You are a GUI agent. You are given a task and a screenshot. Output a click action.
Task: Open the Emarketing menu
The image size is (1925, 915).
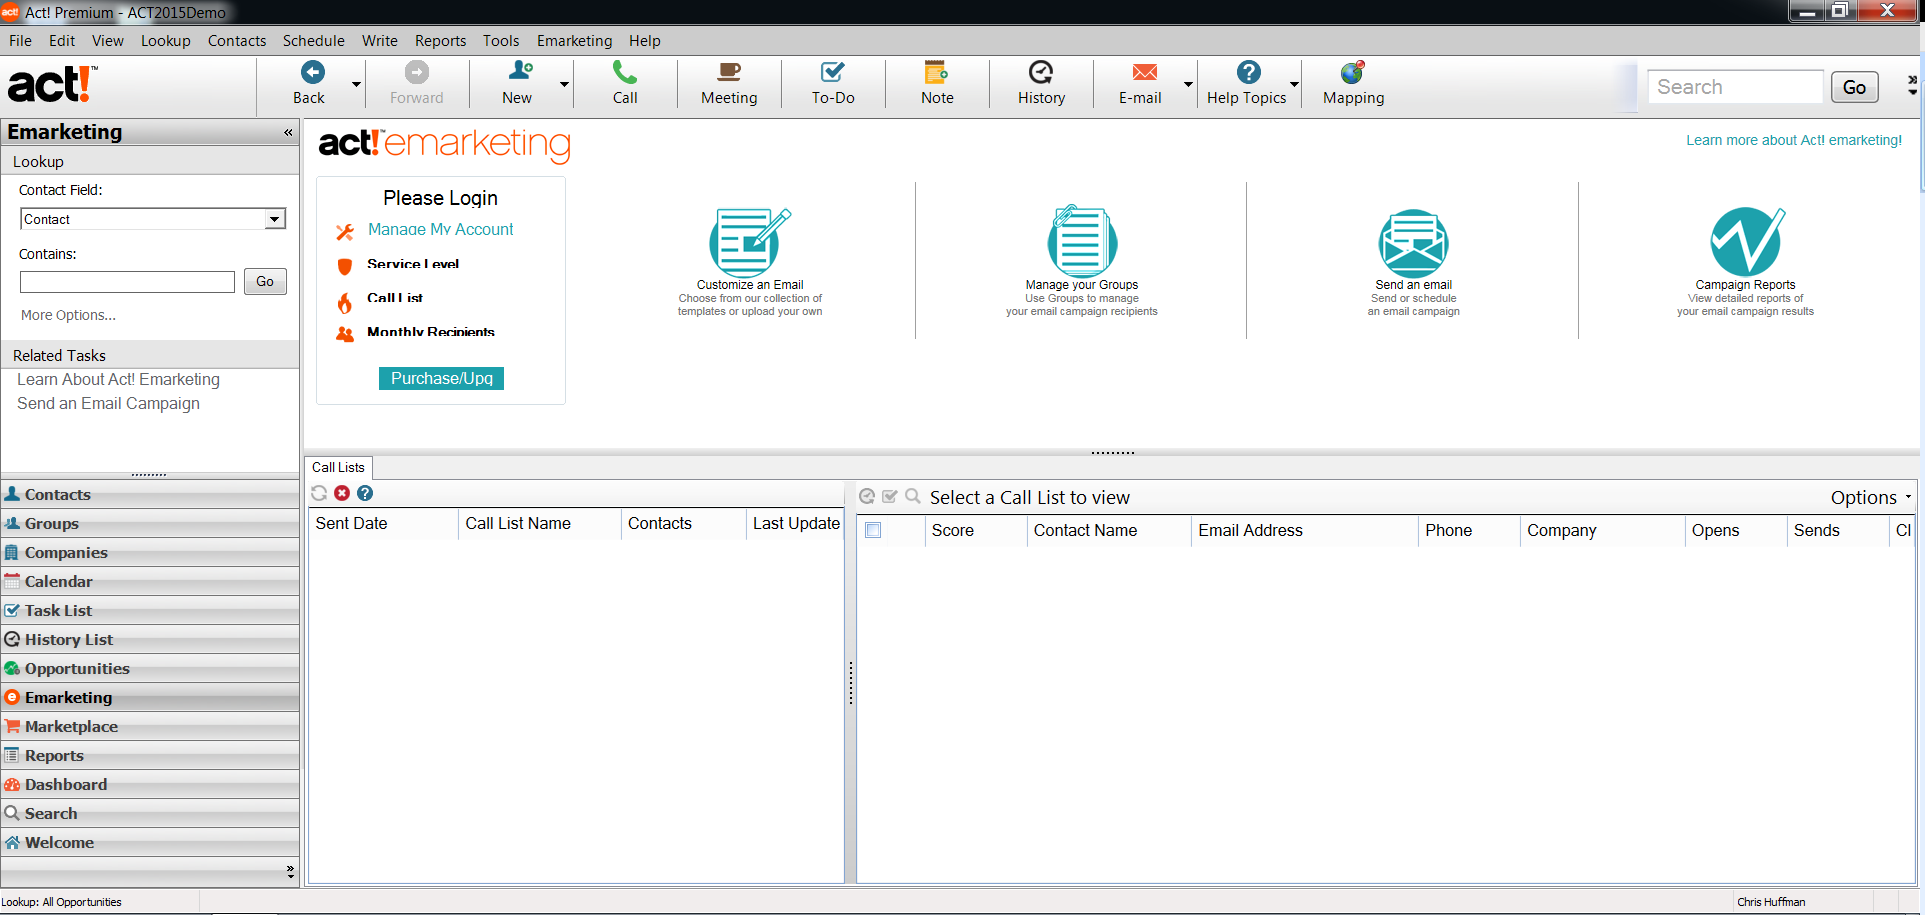[574, 41]
